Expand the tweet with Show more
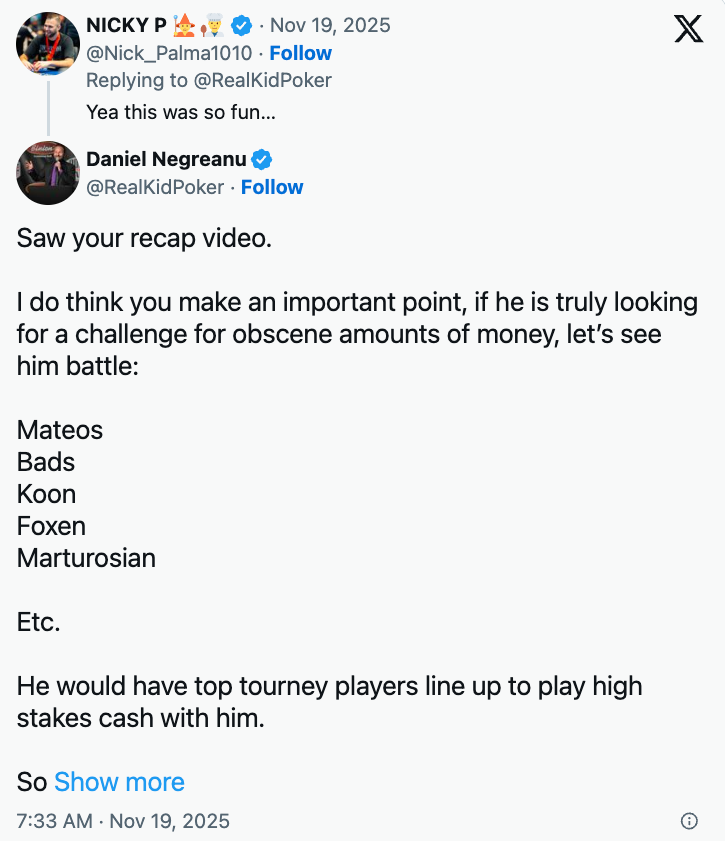 click(x=119, y=782)
